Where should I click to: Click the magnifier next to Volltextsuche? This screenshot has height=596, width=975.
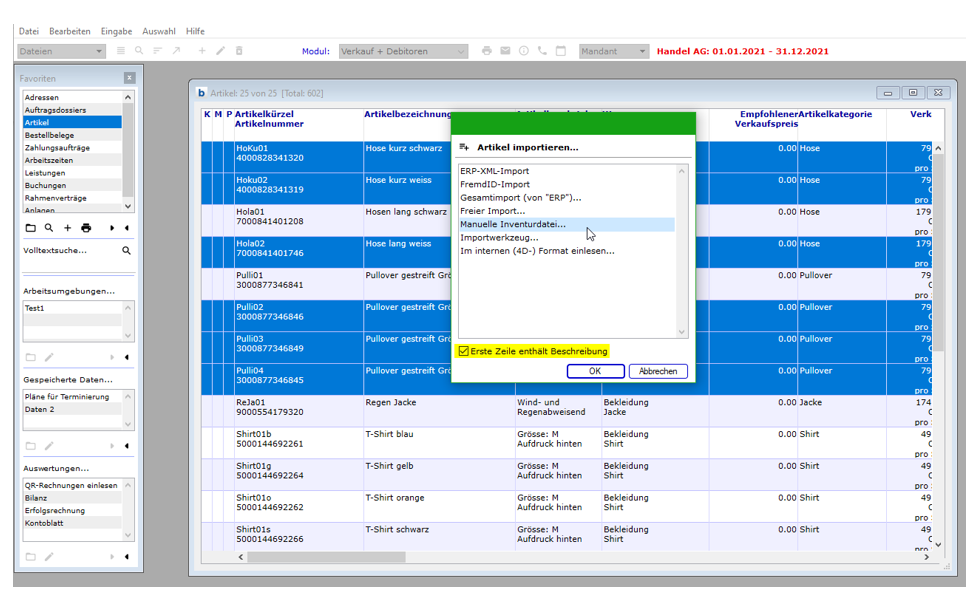point(126,251)
